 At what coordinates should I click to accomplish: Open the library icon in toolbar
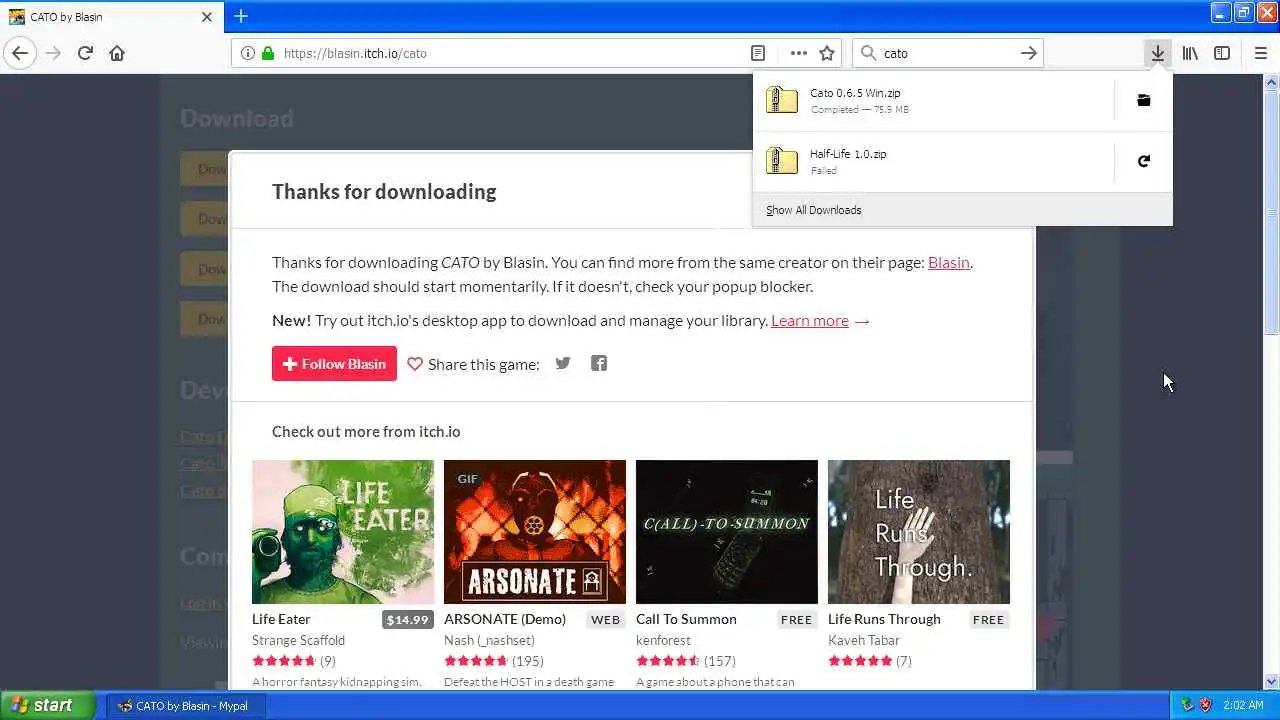point(1190,53)
